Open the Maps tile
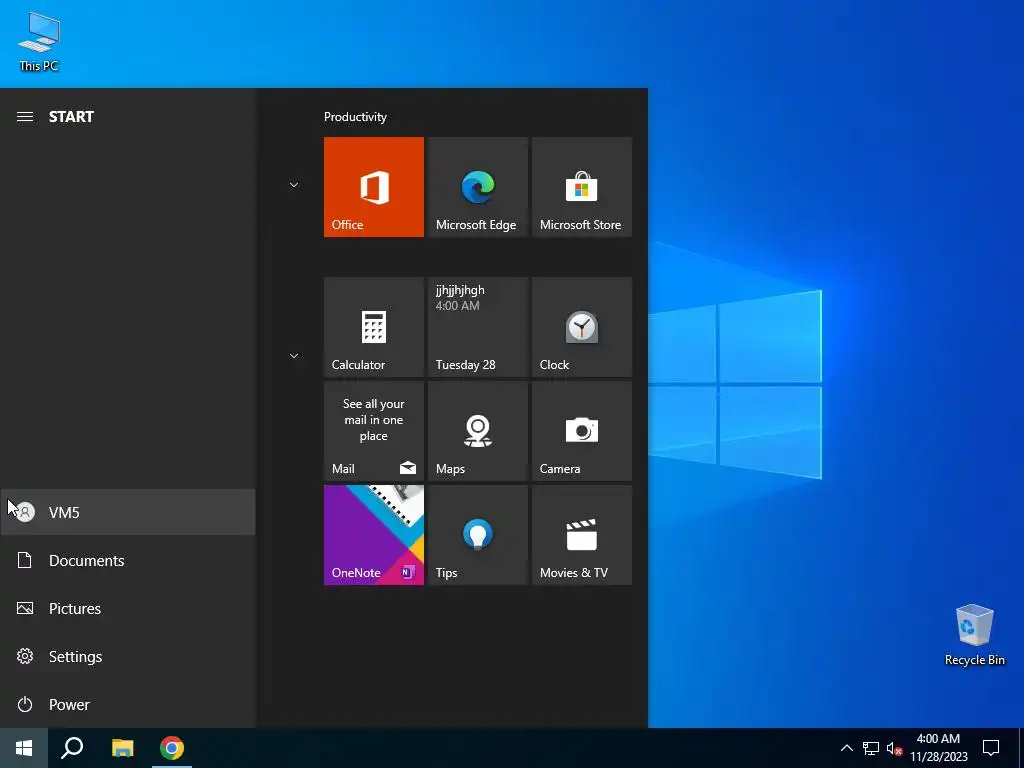1024x768 pixels. tap(477, 431)
